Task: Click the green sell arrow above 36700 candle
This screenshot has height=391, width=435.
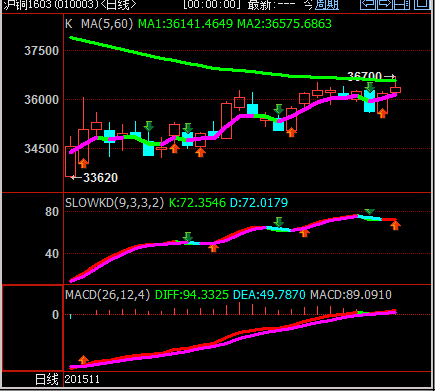Action: tap(369, 87)
